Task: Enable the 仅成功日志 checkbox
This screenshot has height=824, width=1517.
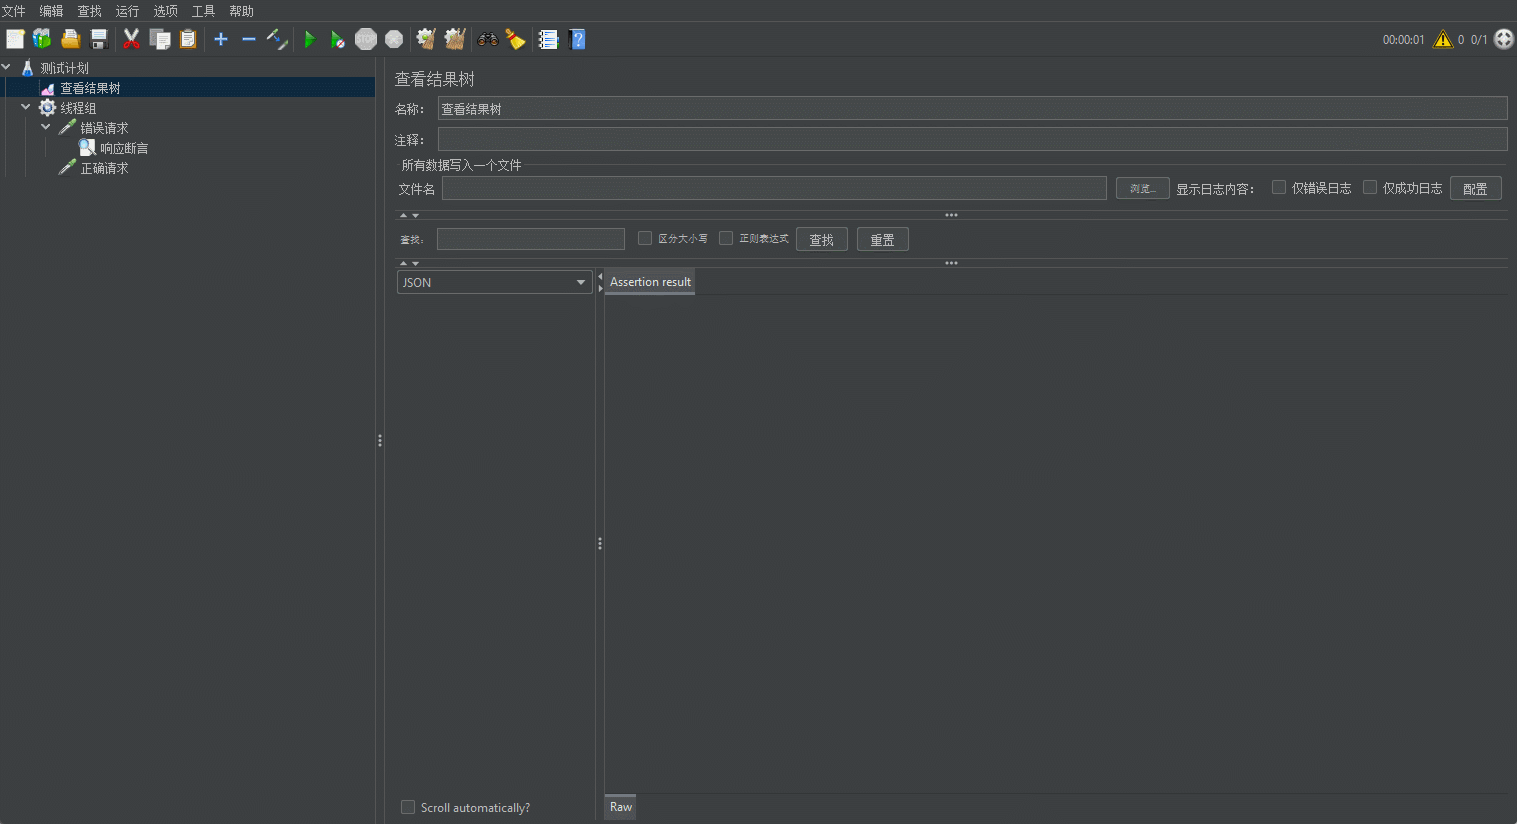Action: [1370, 188]
